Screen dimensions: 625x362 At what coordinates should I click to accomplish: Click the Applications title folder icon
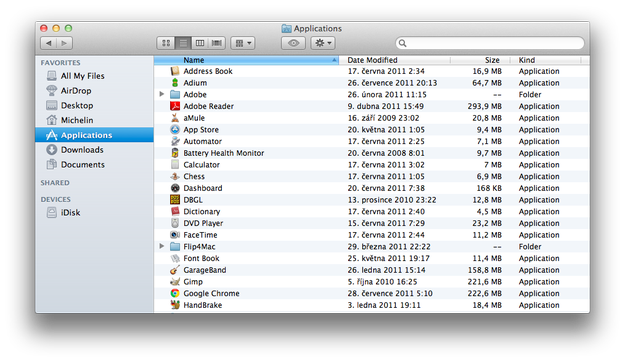click(286, 28)
